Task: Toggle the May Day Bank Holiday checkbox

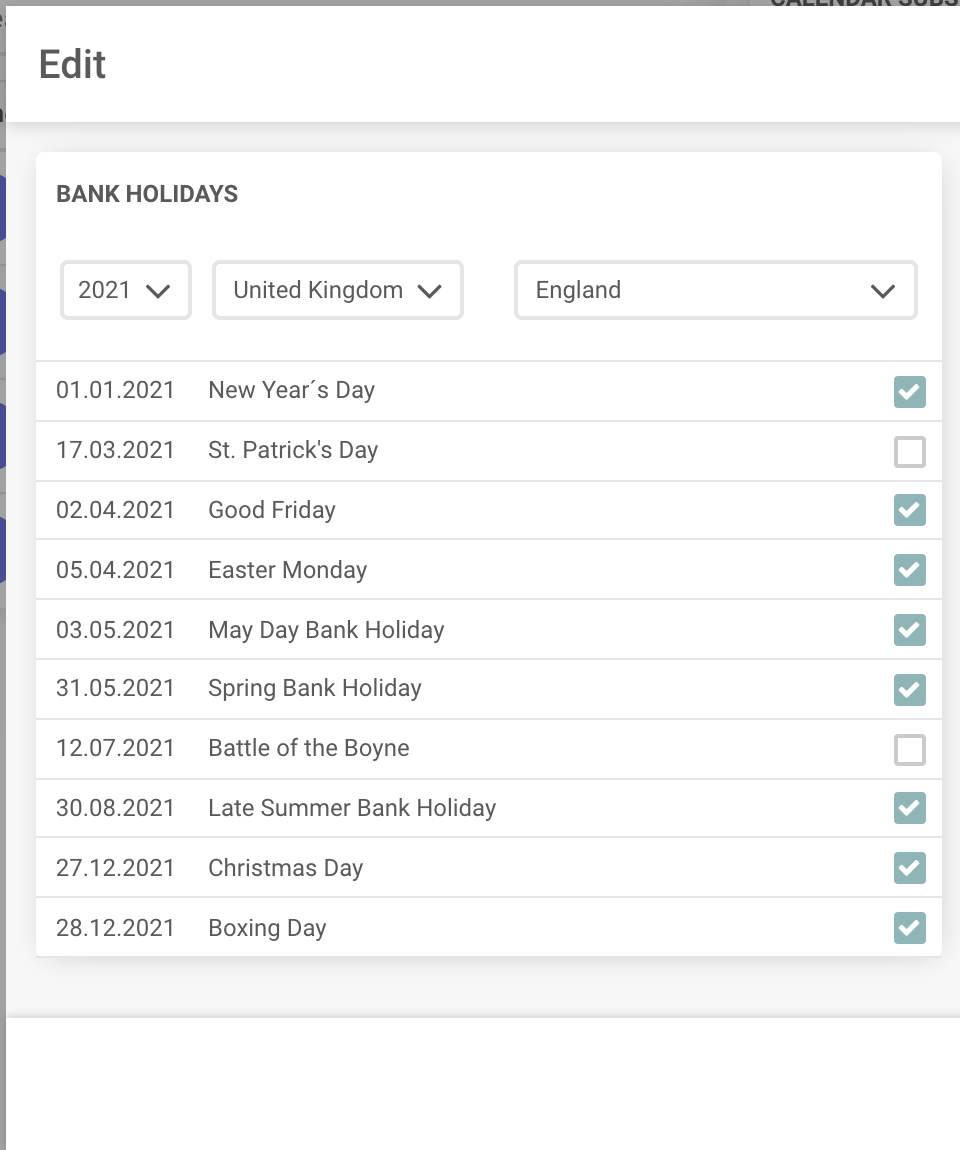Action: 909,630
